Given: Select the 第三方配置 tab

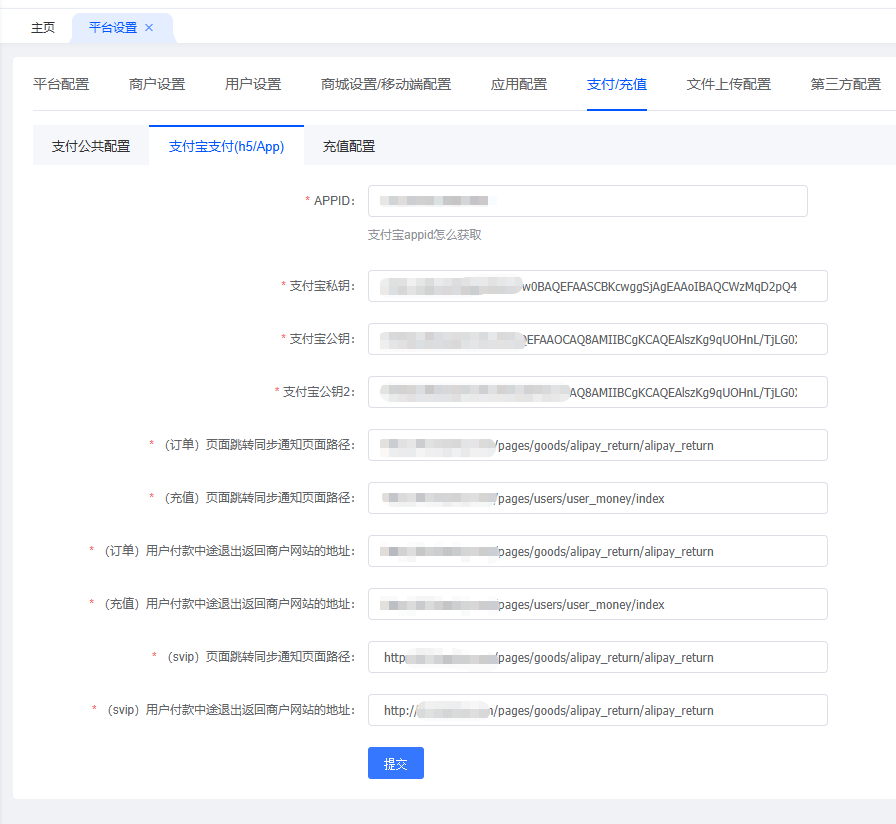Looking at the screenshot, I should point(846,84).
